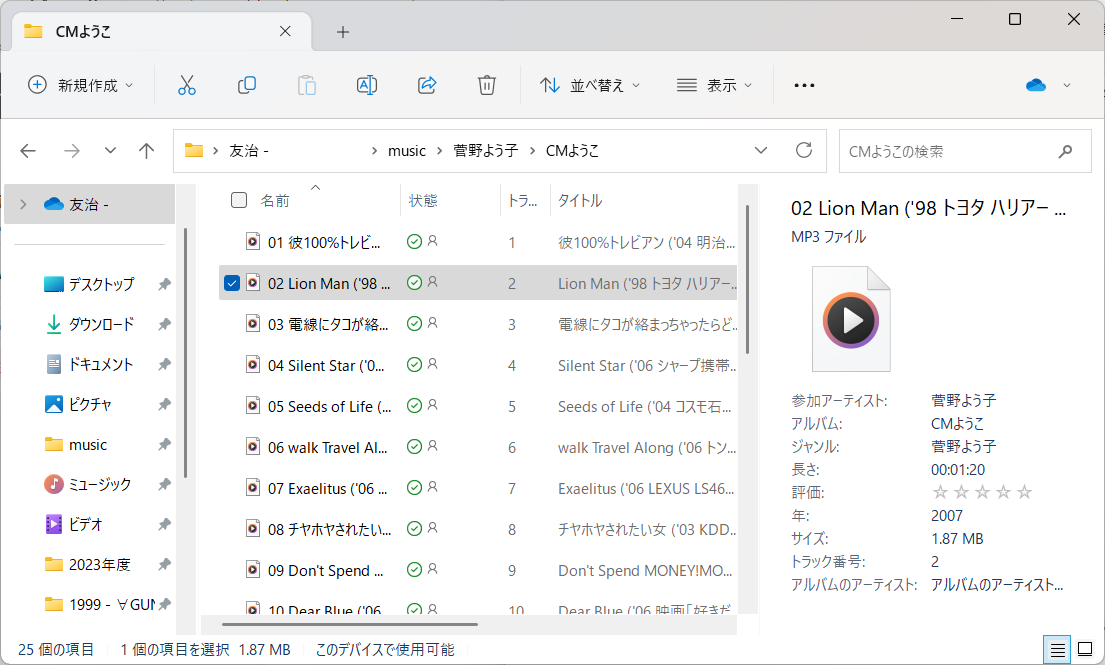
Task: Uncheck the 02 Lion Man file checkbox
Action: [232, 283]
